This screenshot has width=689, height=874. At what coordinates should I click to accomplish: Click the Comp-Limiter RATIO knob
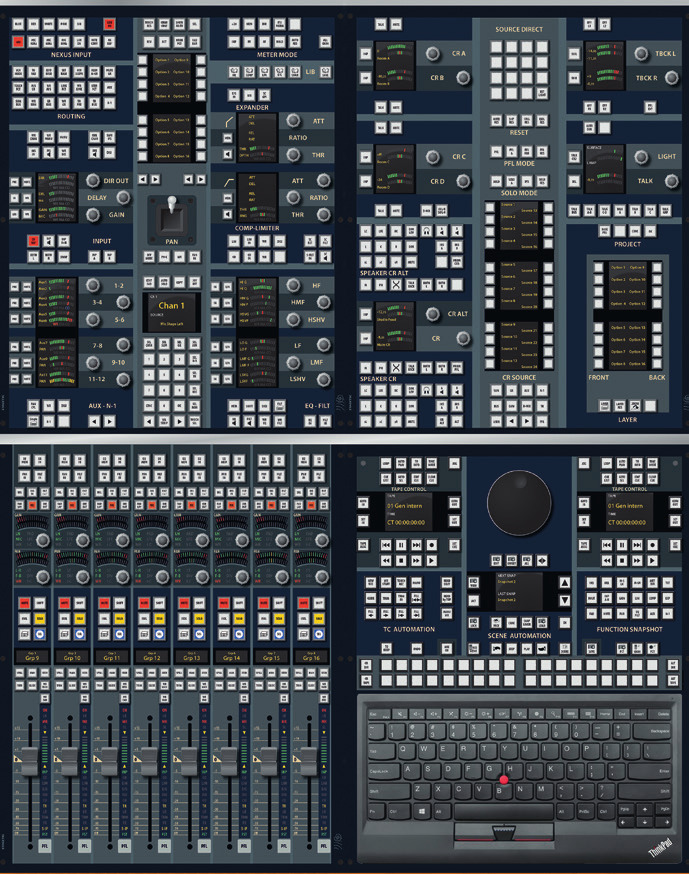click(293, 197)
